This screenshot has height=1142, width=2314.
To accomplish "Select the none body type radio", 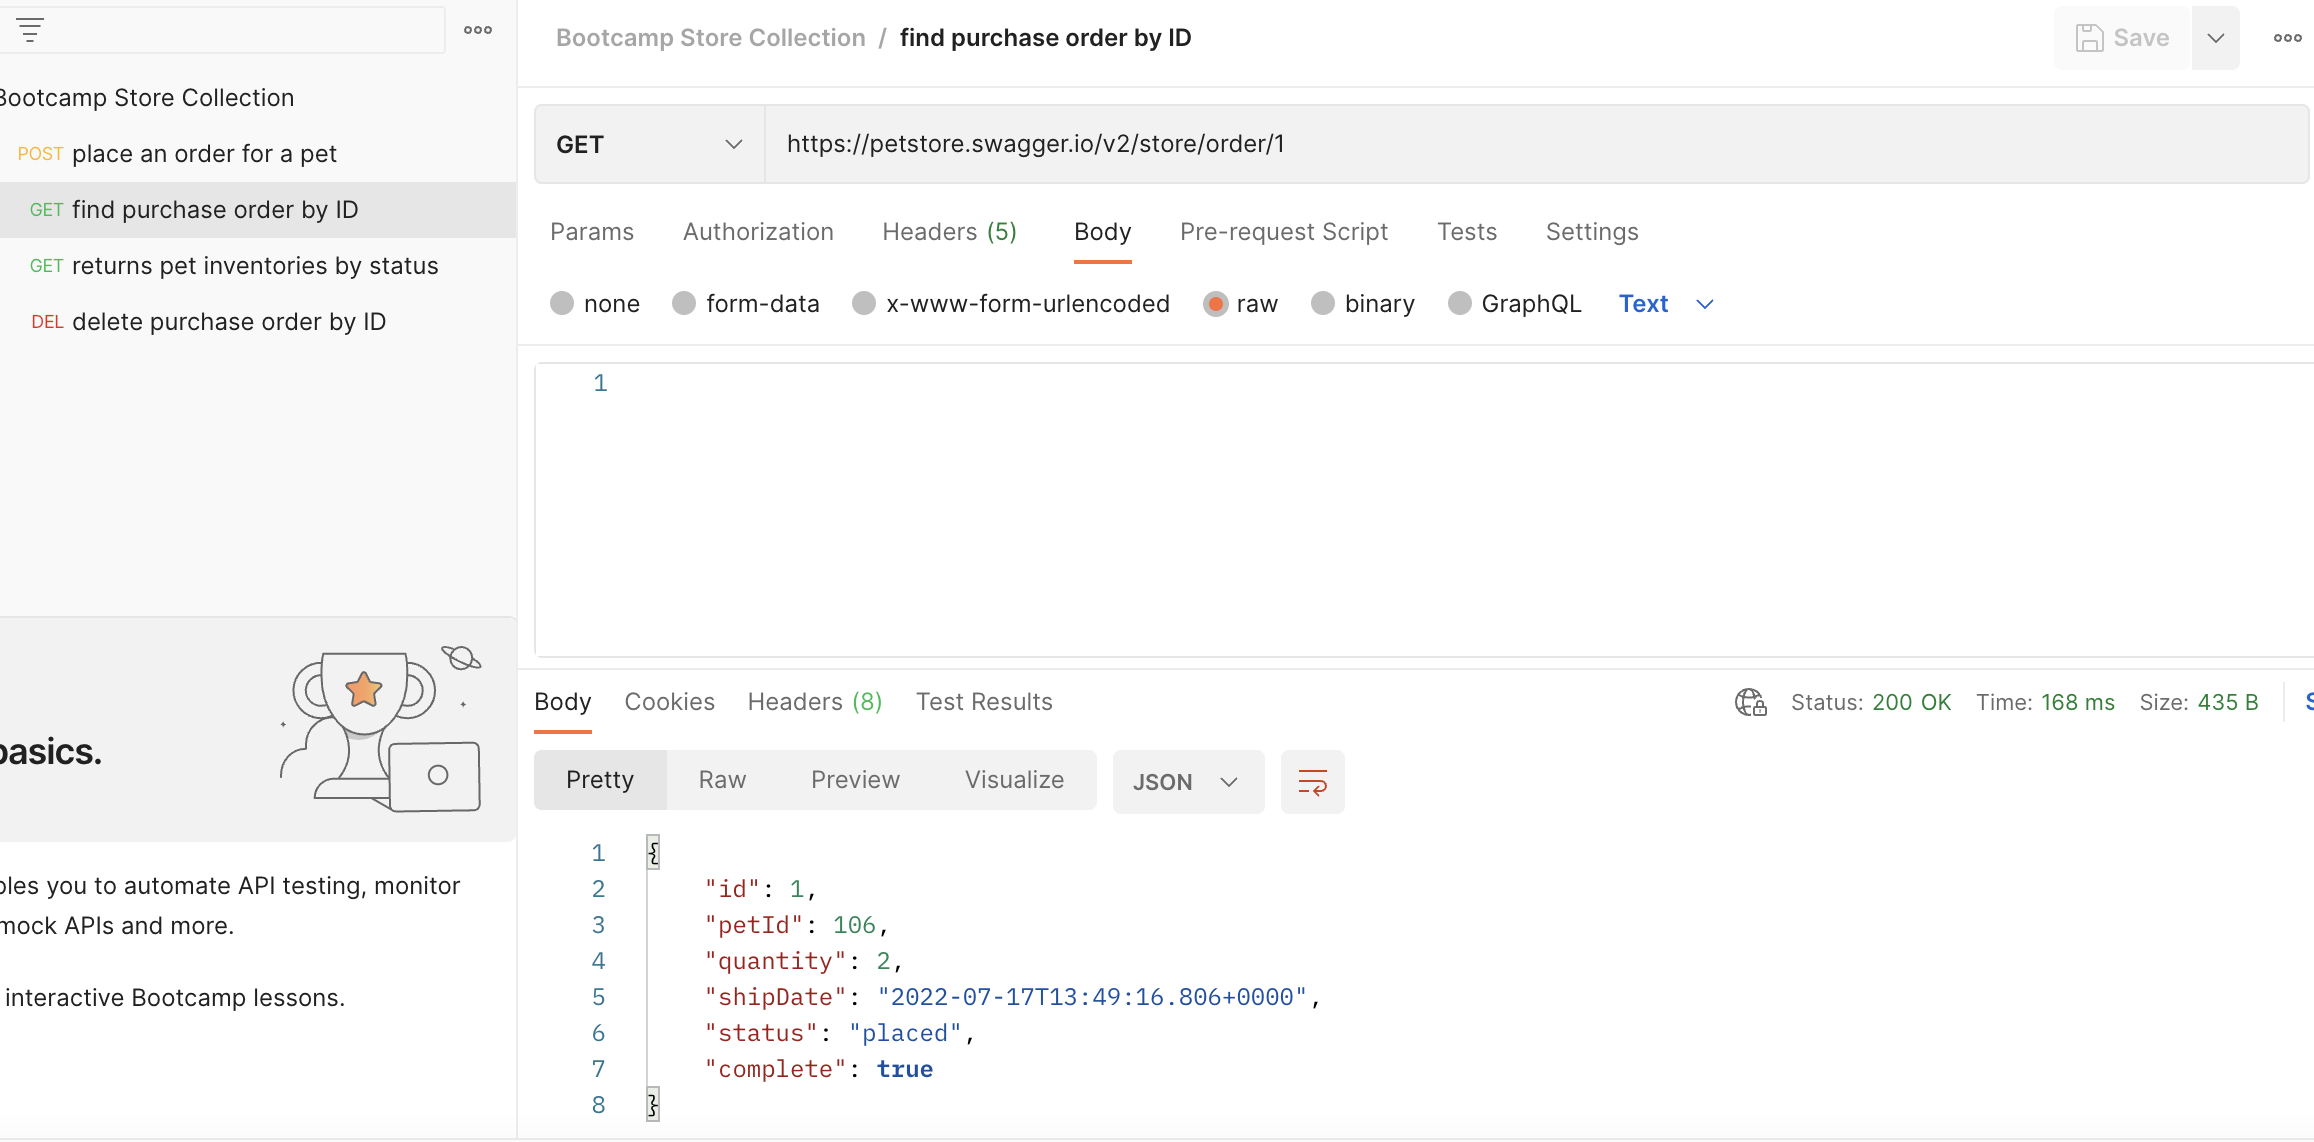I will pos(562,303).
